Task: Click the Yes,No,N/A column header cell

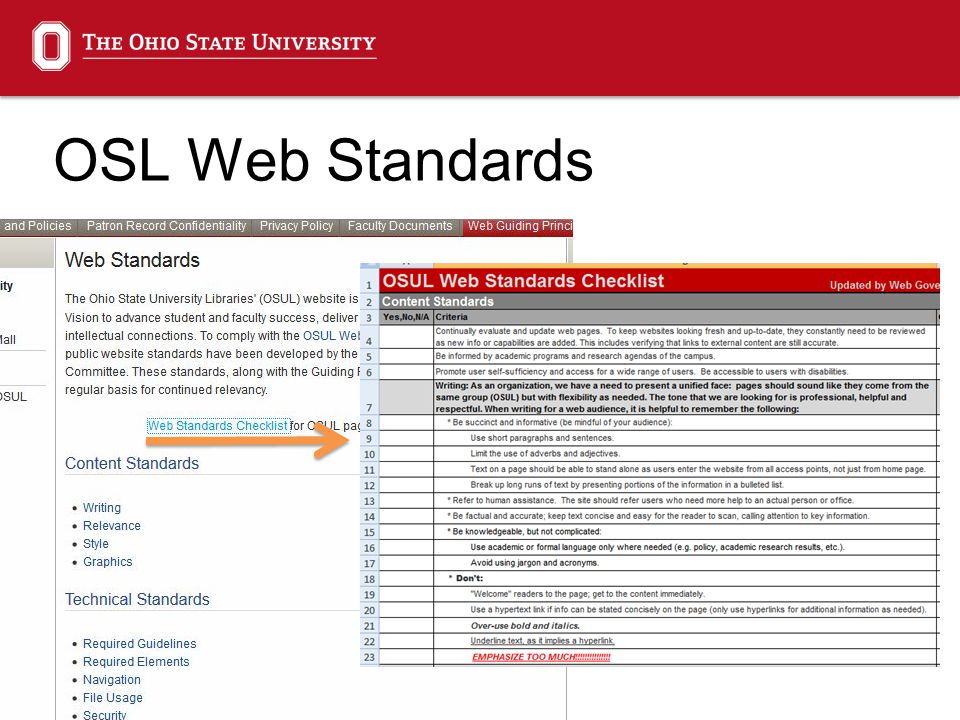Action: (406, 317)
